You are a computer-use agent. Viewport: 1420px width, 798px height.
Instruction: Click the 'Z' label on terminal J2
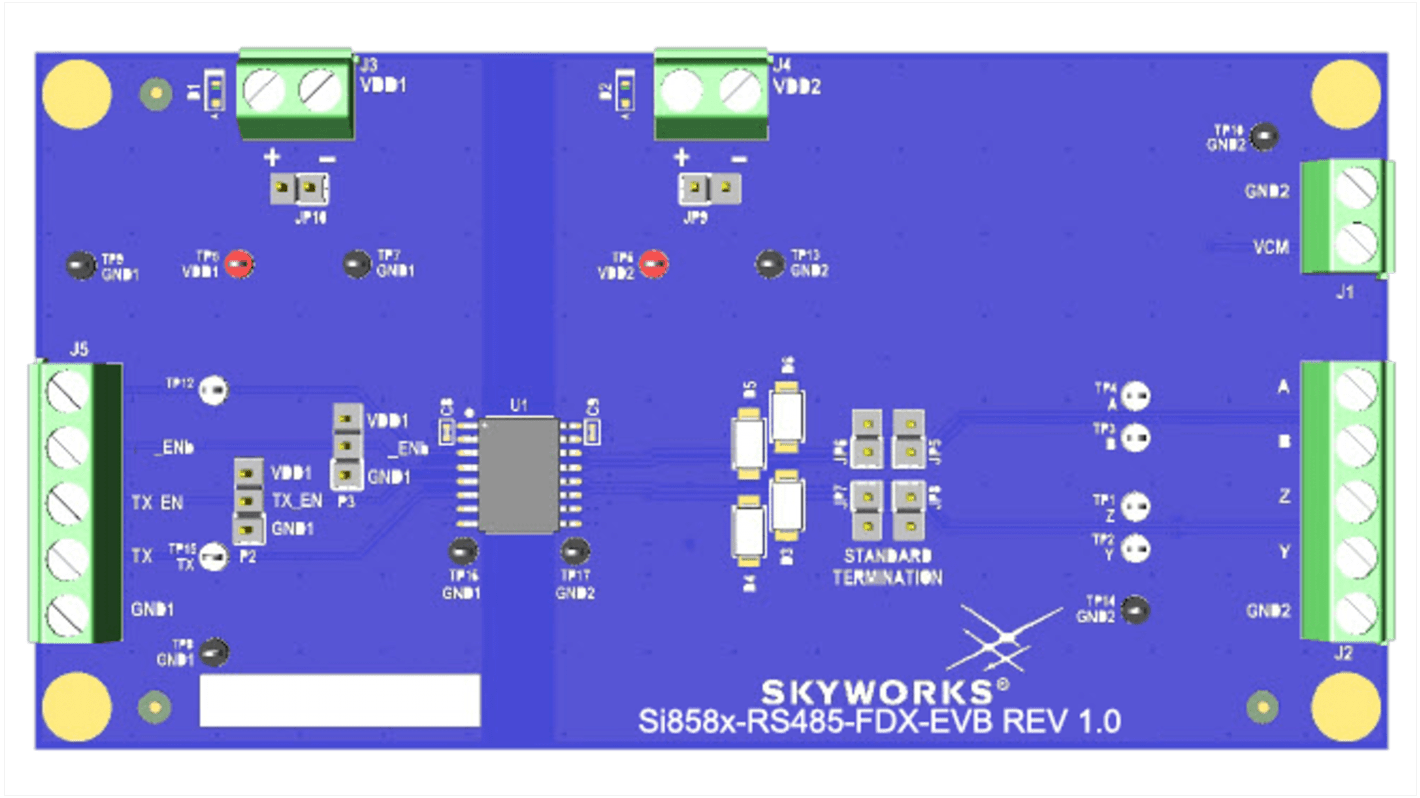[x=1283, y=496]
